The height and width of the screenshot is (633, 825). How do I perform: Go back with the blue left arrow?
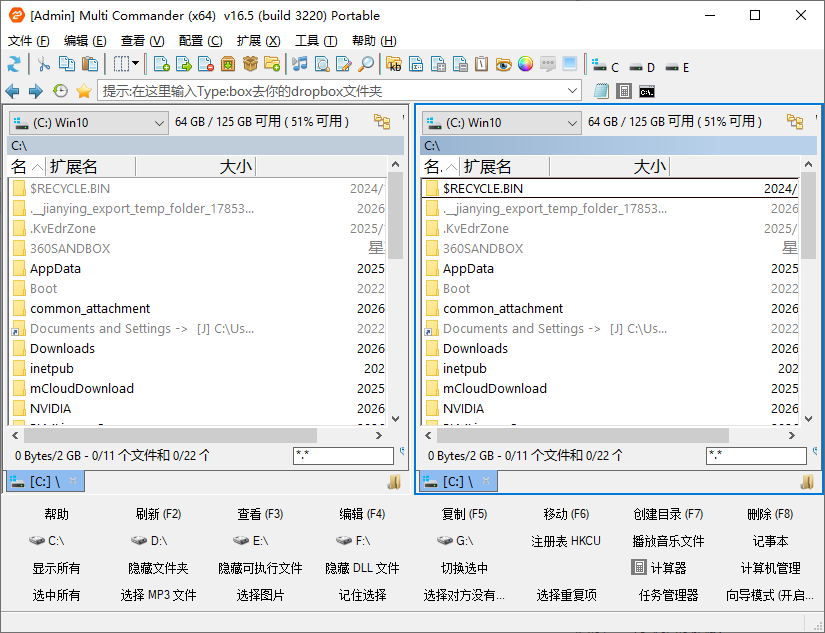[13, 92]
